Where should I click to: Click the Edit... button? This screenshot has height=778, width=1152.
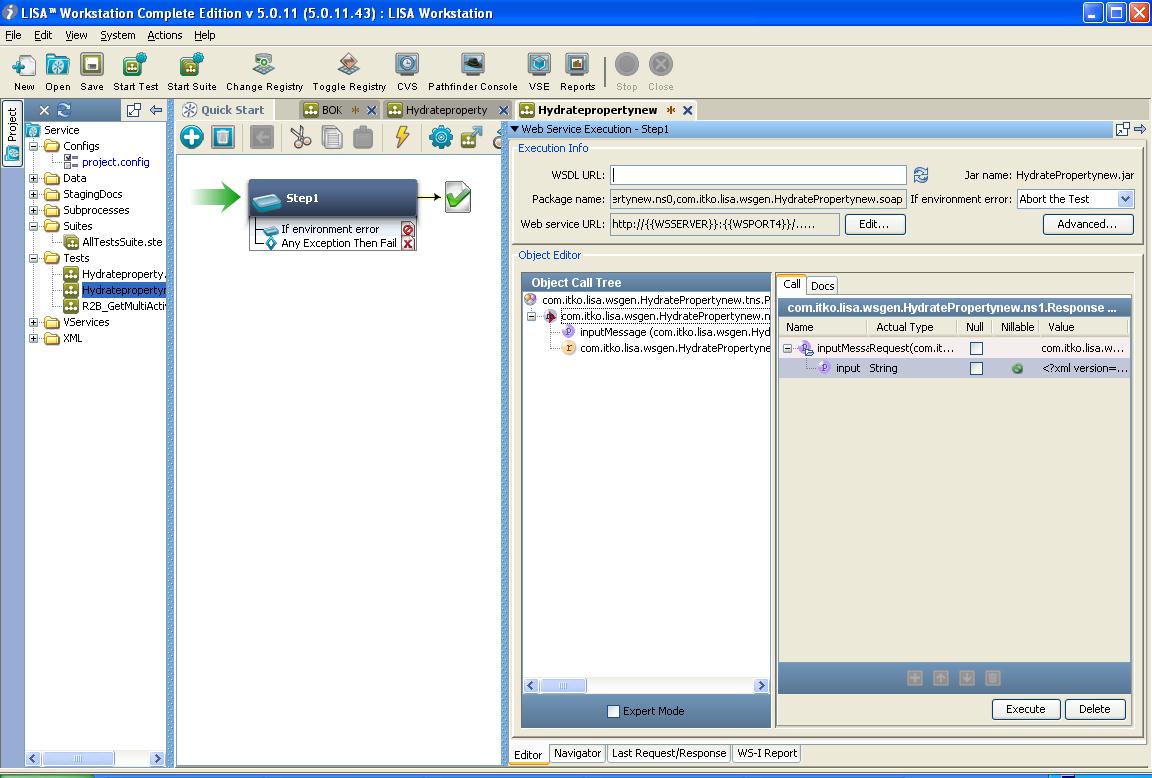pos(875,224)
